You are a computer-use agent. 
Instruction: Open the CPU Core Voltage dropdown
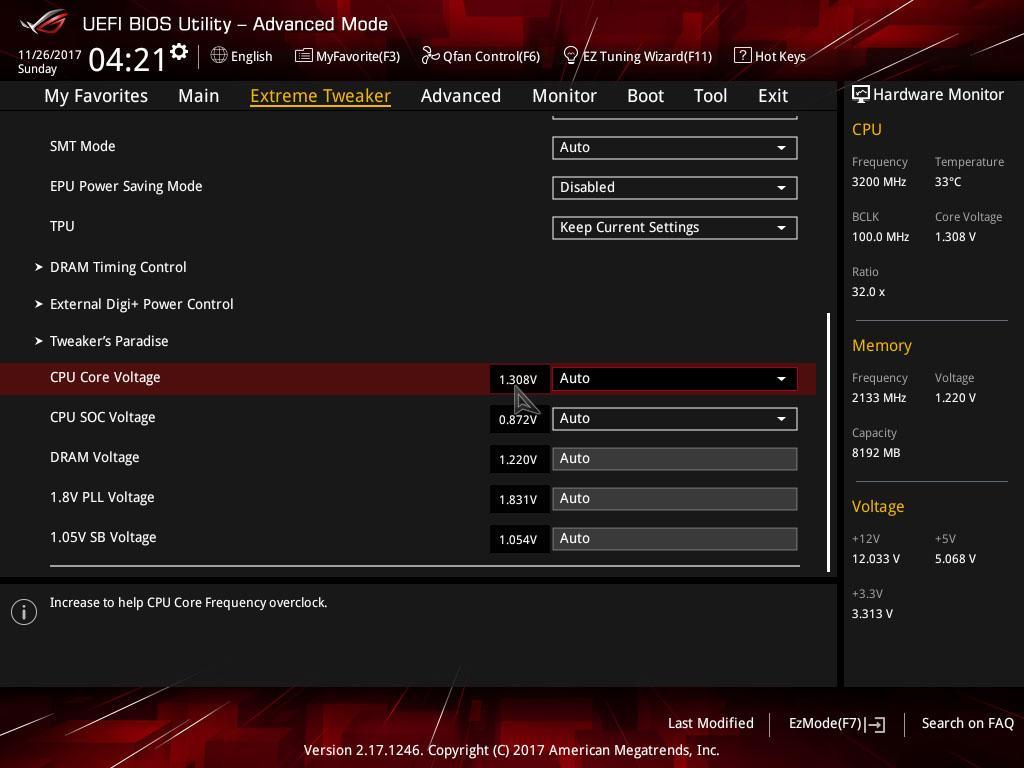[675, 379]
